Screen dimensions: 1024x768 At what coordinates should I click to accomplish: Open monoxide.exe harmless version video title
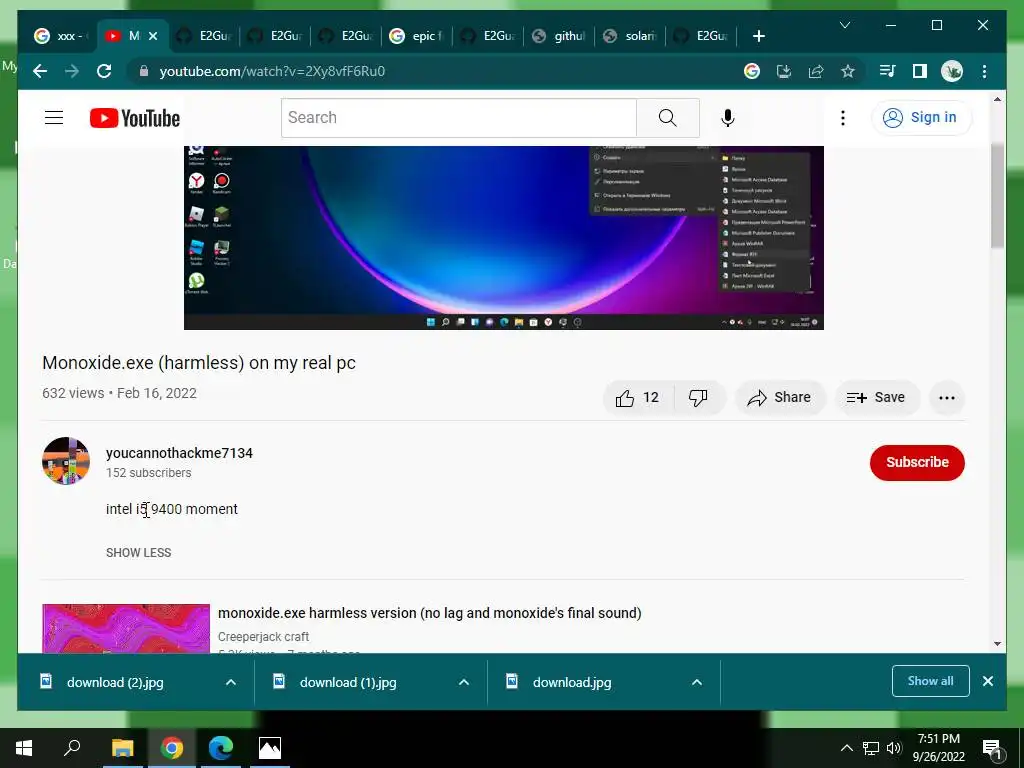point(430,613)
